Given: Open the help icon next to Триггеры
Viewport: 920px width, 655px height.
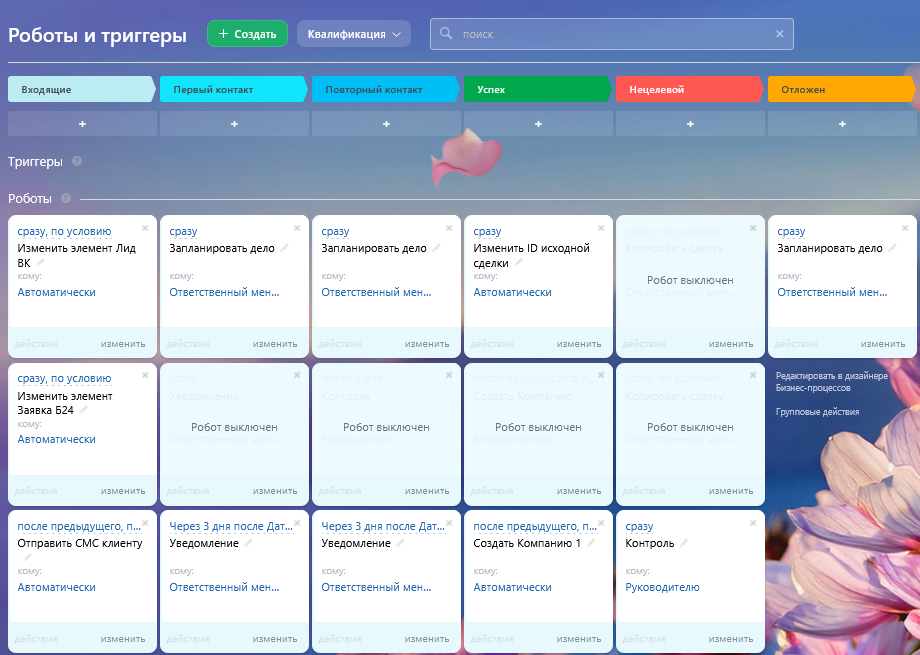Looking at the screenshot, I should click(x=77, y=161).
